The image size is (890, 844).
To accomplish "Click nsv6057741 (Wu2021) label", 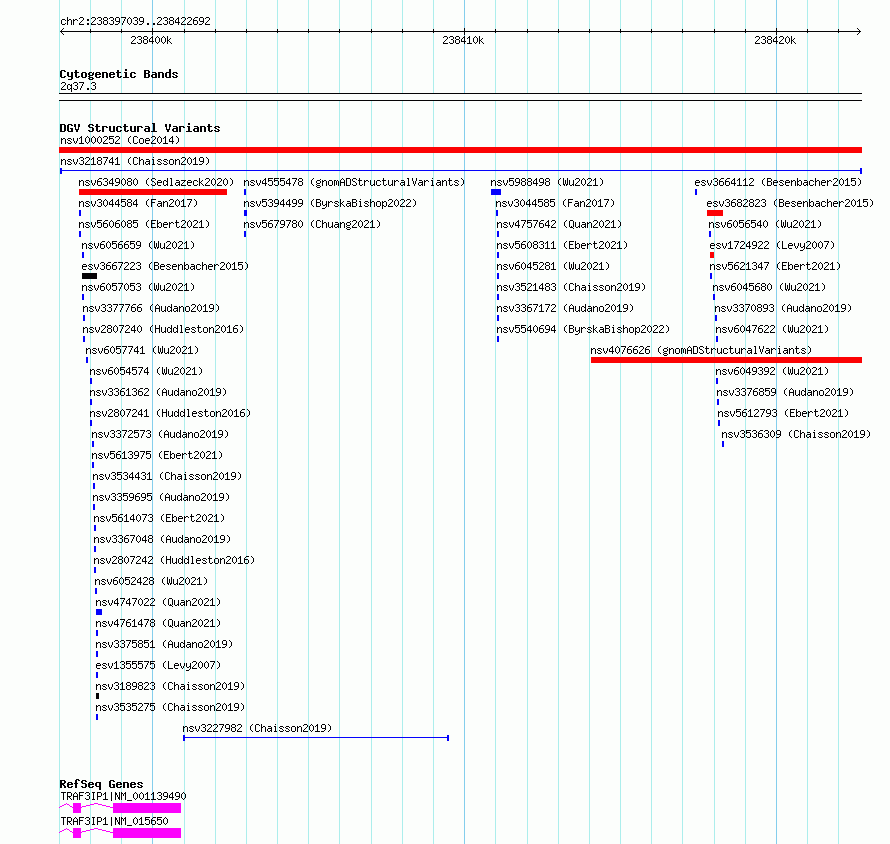I will [x=142, y=350].
